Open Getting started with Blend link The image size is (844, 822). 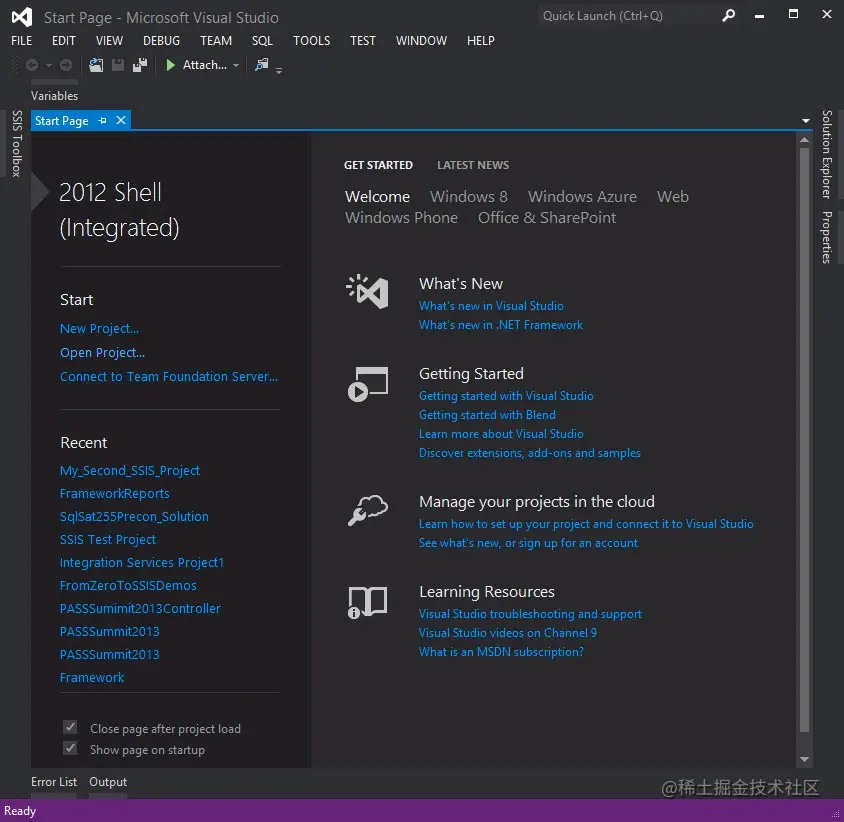pos(487,414)
